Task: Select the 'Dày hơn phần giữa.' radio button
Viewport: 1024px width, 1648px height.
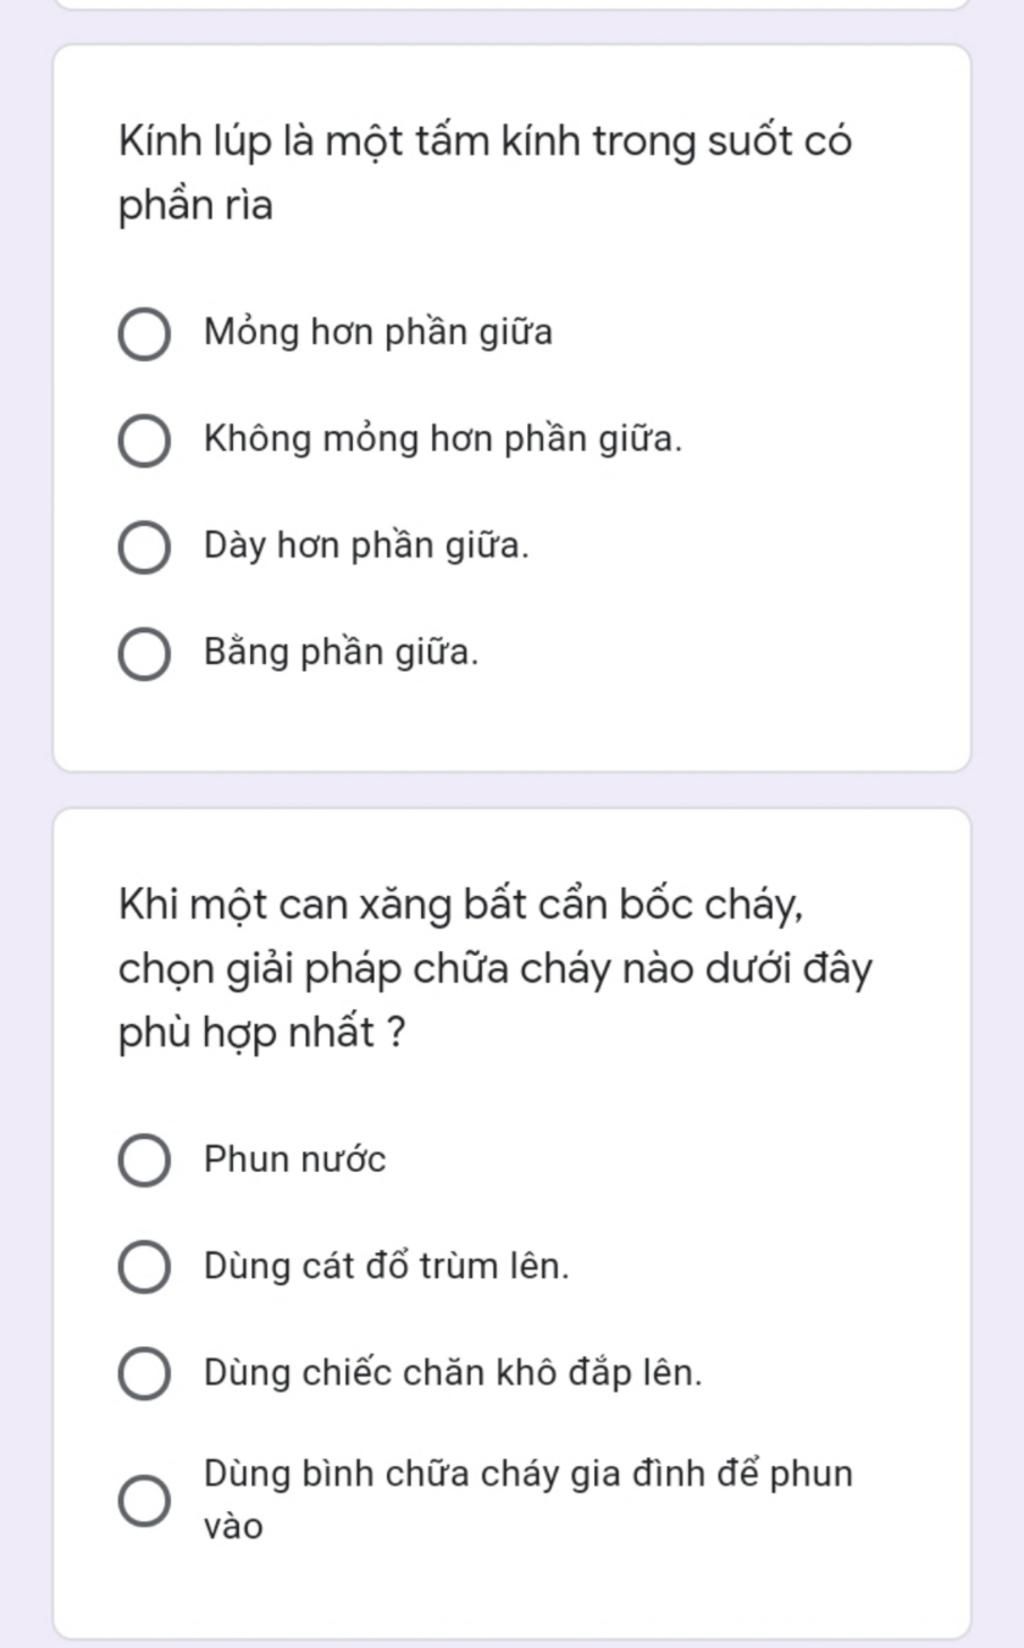Action: 144,547
